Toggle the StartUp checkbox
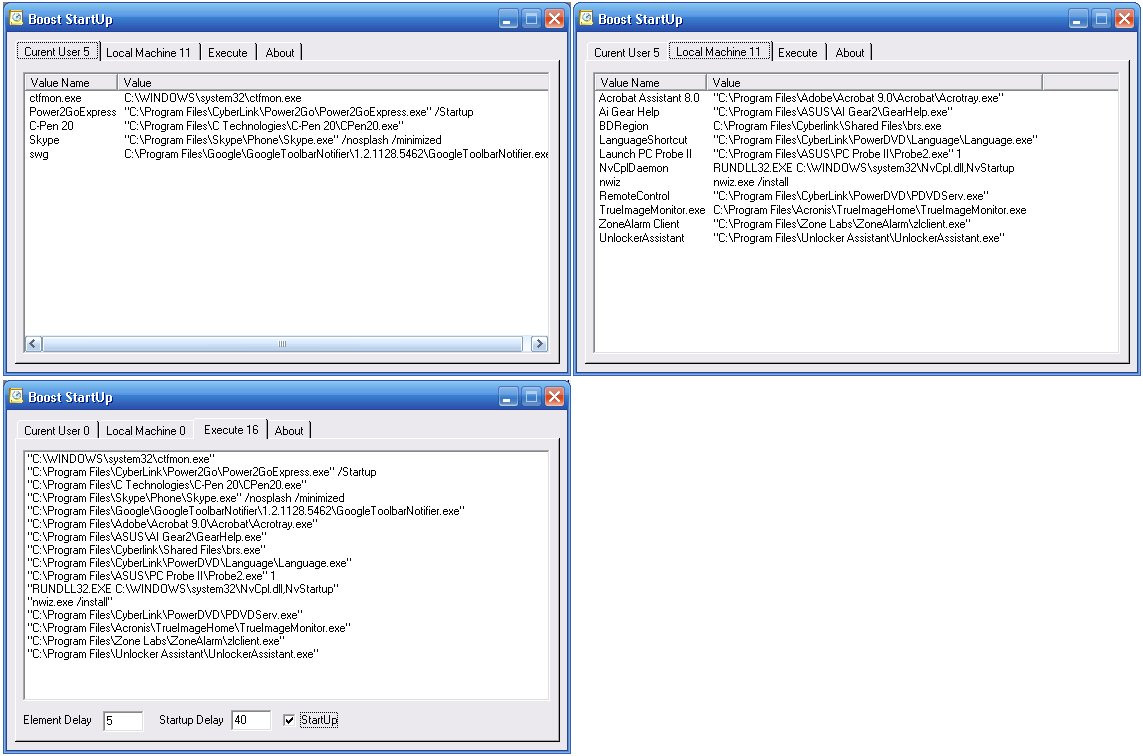1143x756 pixels. click(289, 720)
